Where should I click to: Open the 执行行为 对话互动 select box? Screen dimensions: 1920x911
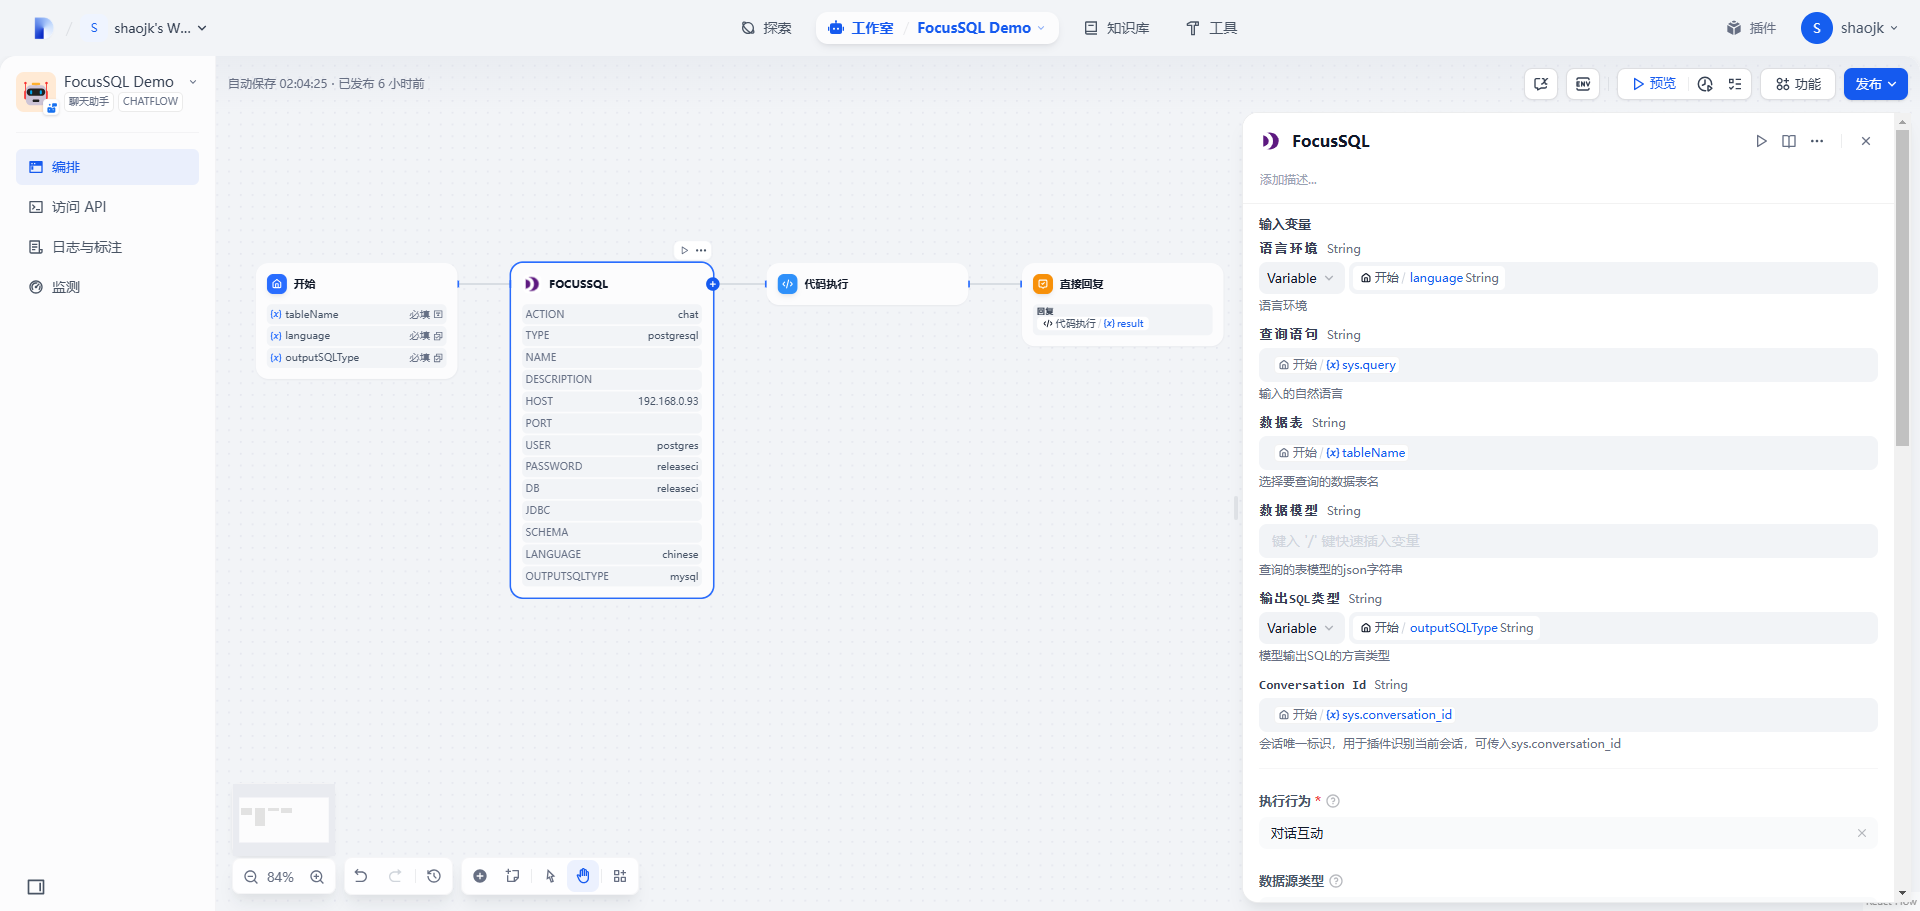coord(1567,833)
